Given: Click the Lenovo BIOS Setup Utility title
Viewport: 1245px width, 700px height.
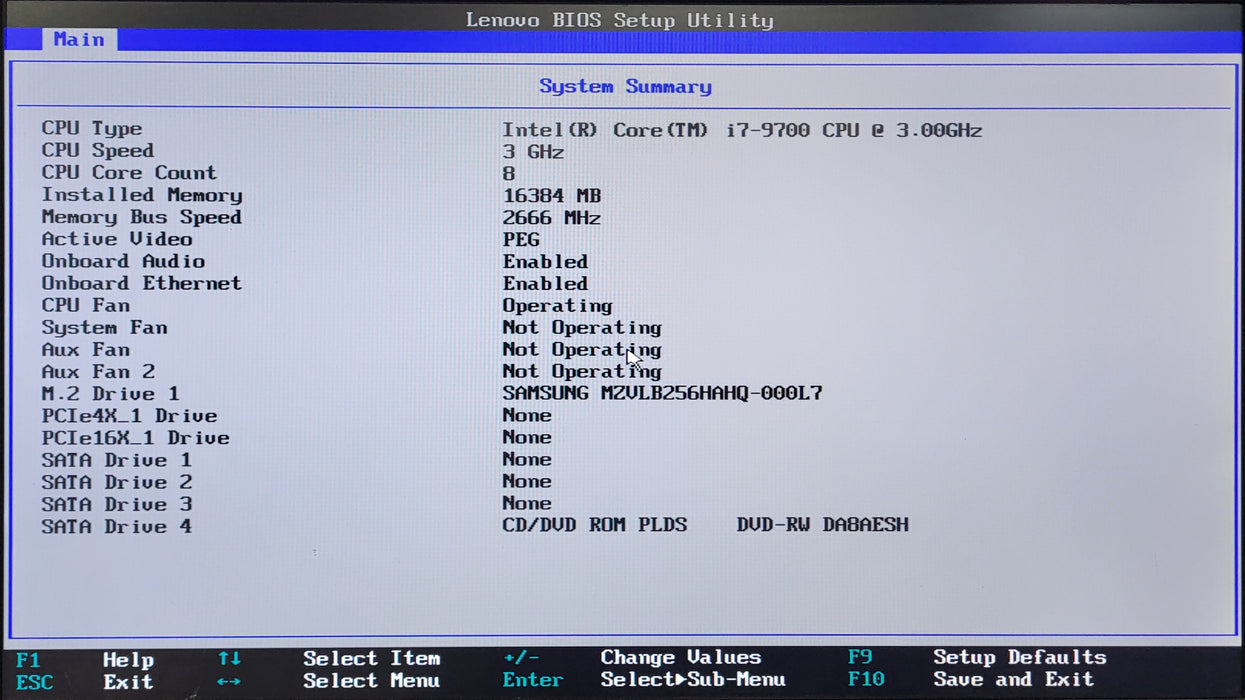Looking at the screenshot, I should (620, 20).
